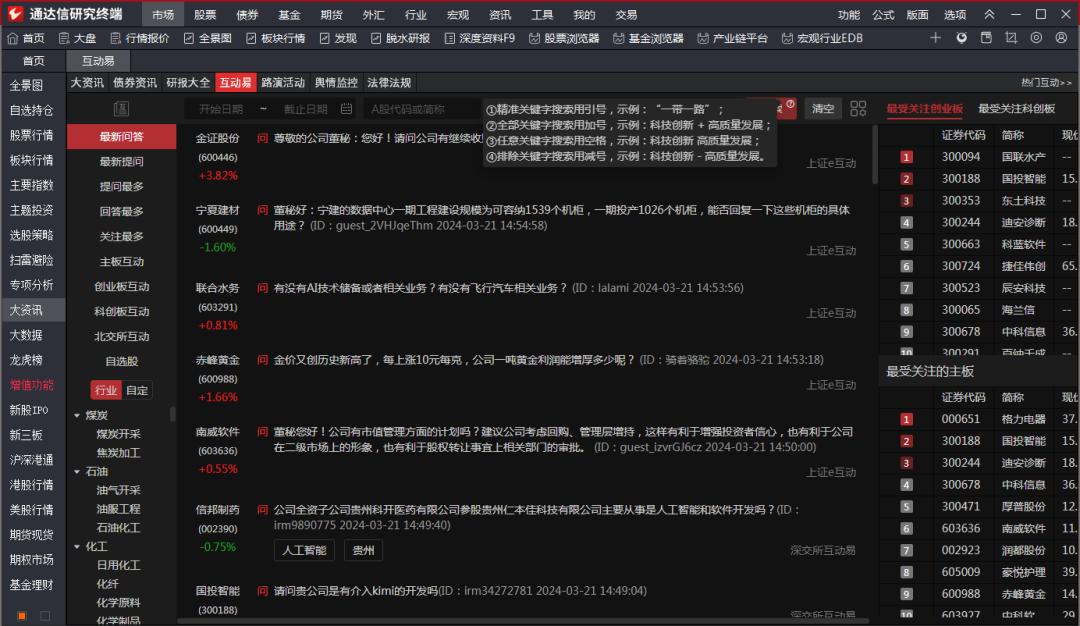
Task: Click the icon above 最新问答
Action: point(121,109)
